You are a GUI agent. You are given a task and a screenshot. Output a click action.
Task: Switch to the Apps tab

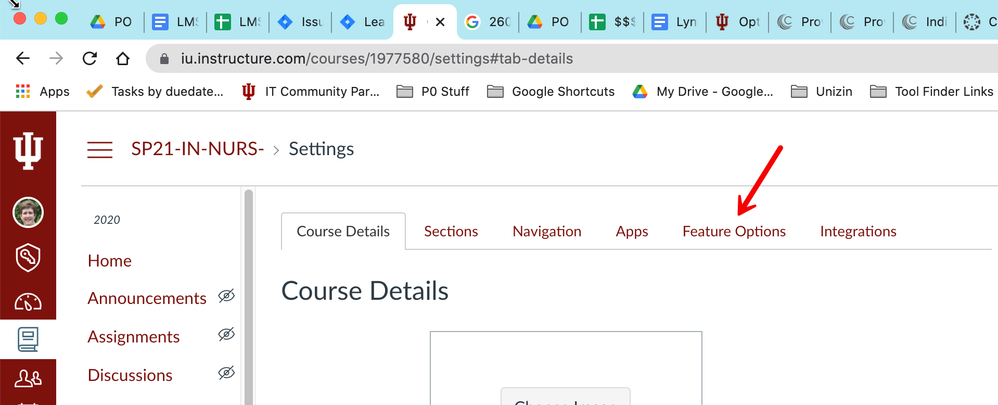pos(632,231)
